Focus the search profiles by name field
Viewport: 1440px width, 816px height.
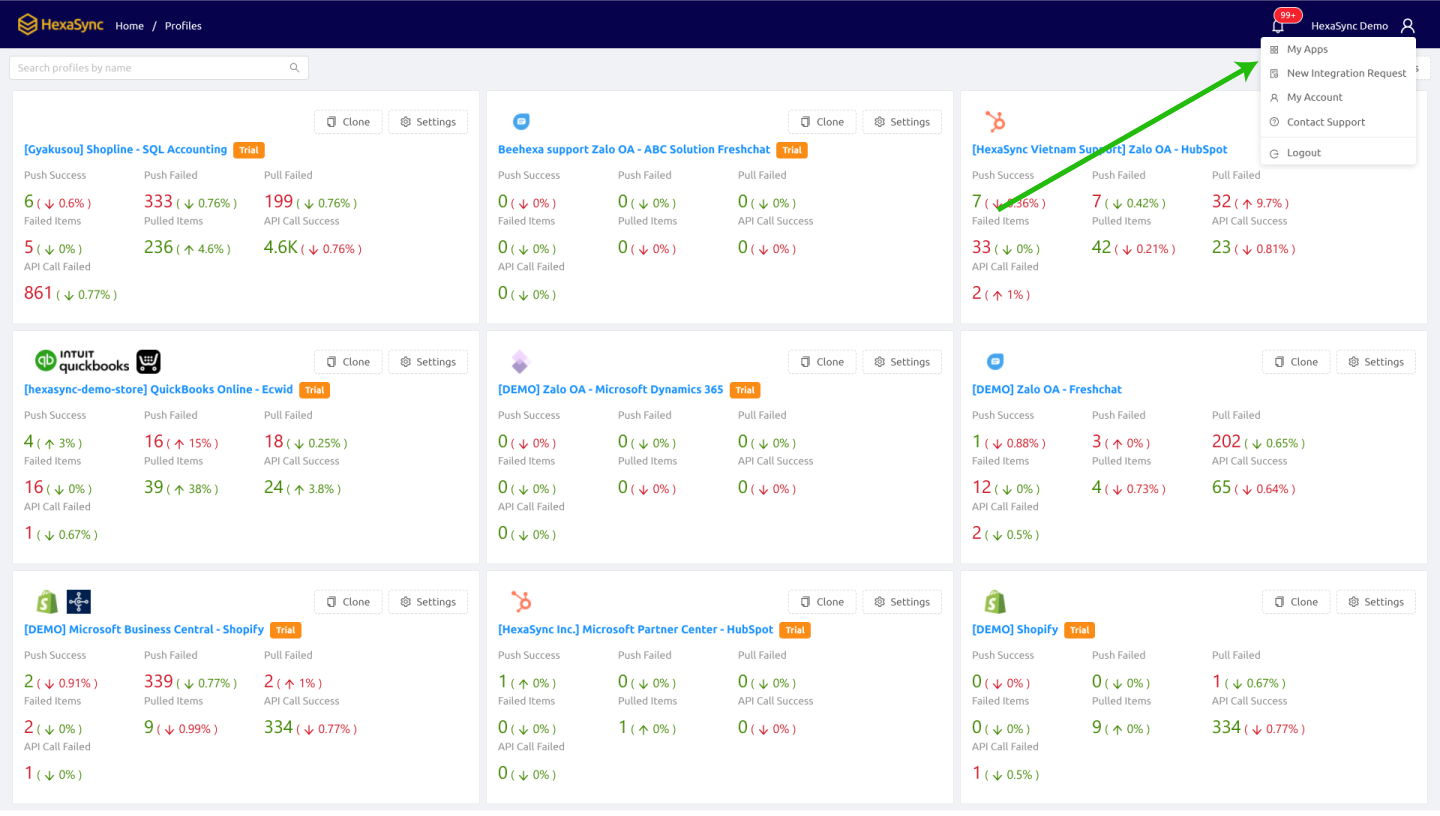tap(159, 68)
